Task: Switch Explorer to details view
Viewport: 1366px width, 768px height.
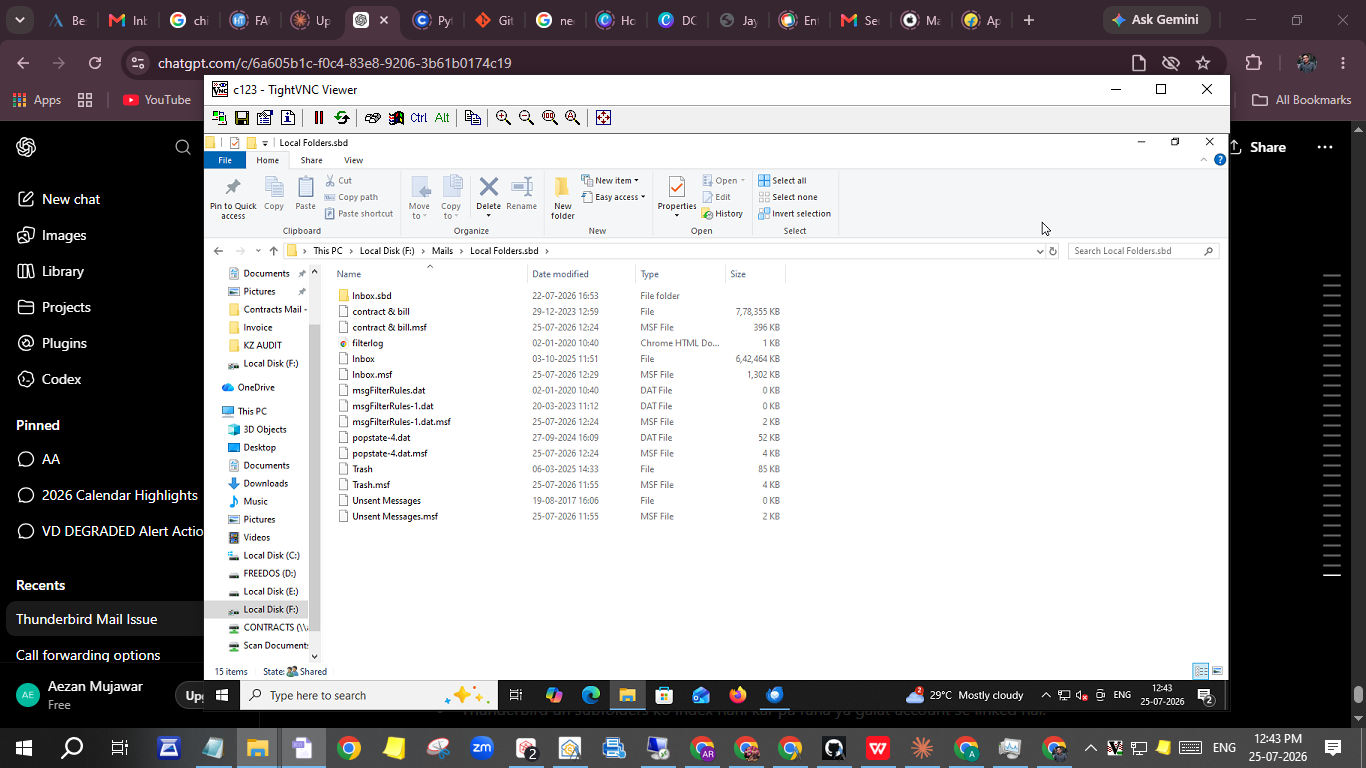Action: pyautogui.click(x=1201, y=671)
